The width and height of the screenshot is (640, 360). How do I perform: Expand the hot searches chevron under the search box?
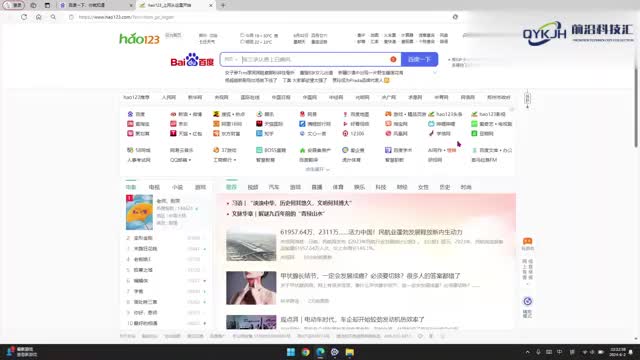tap(435, 73)
